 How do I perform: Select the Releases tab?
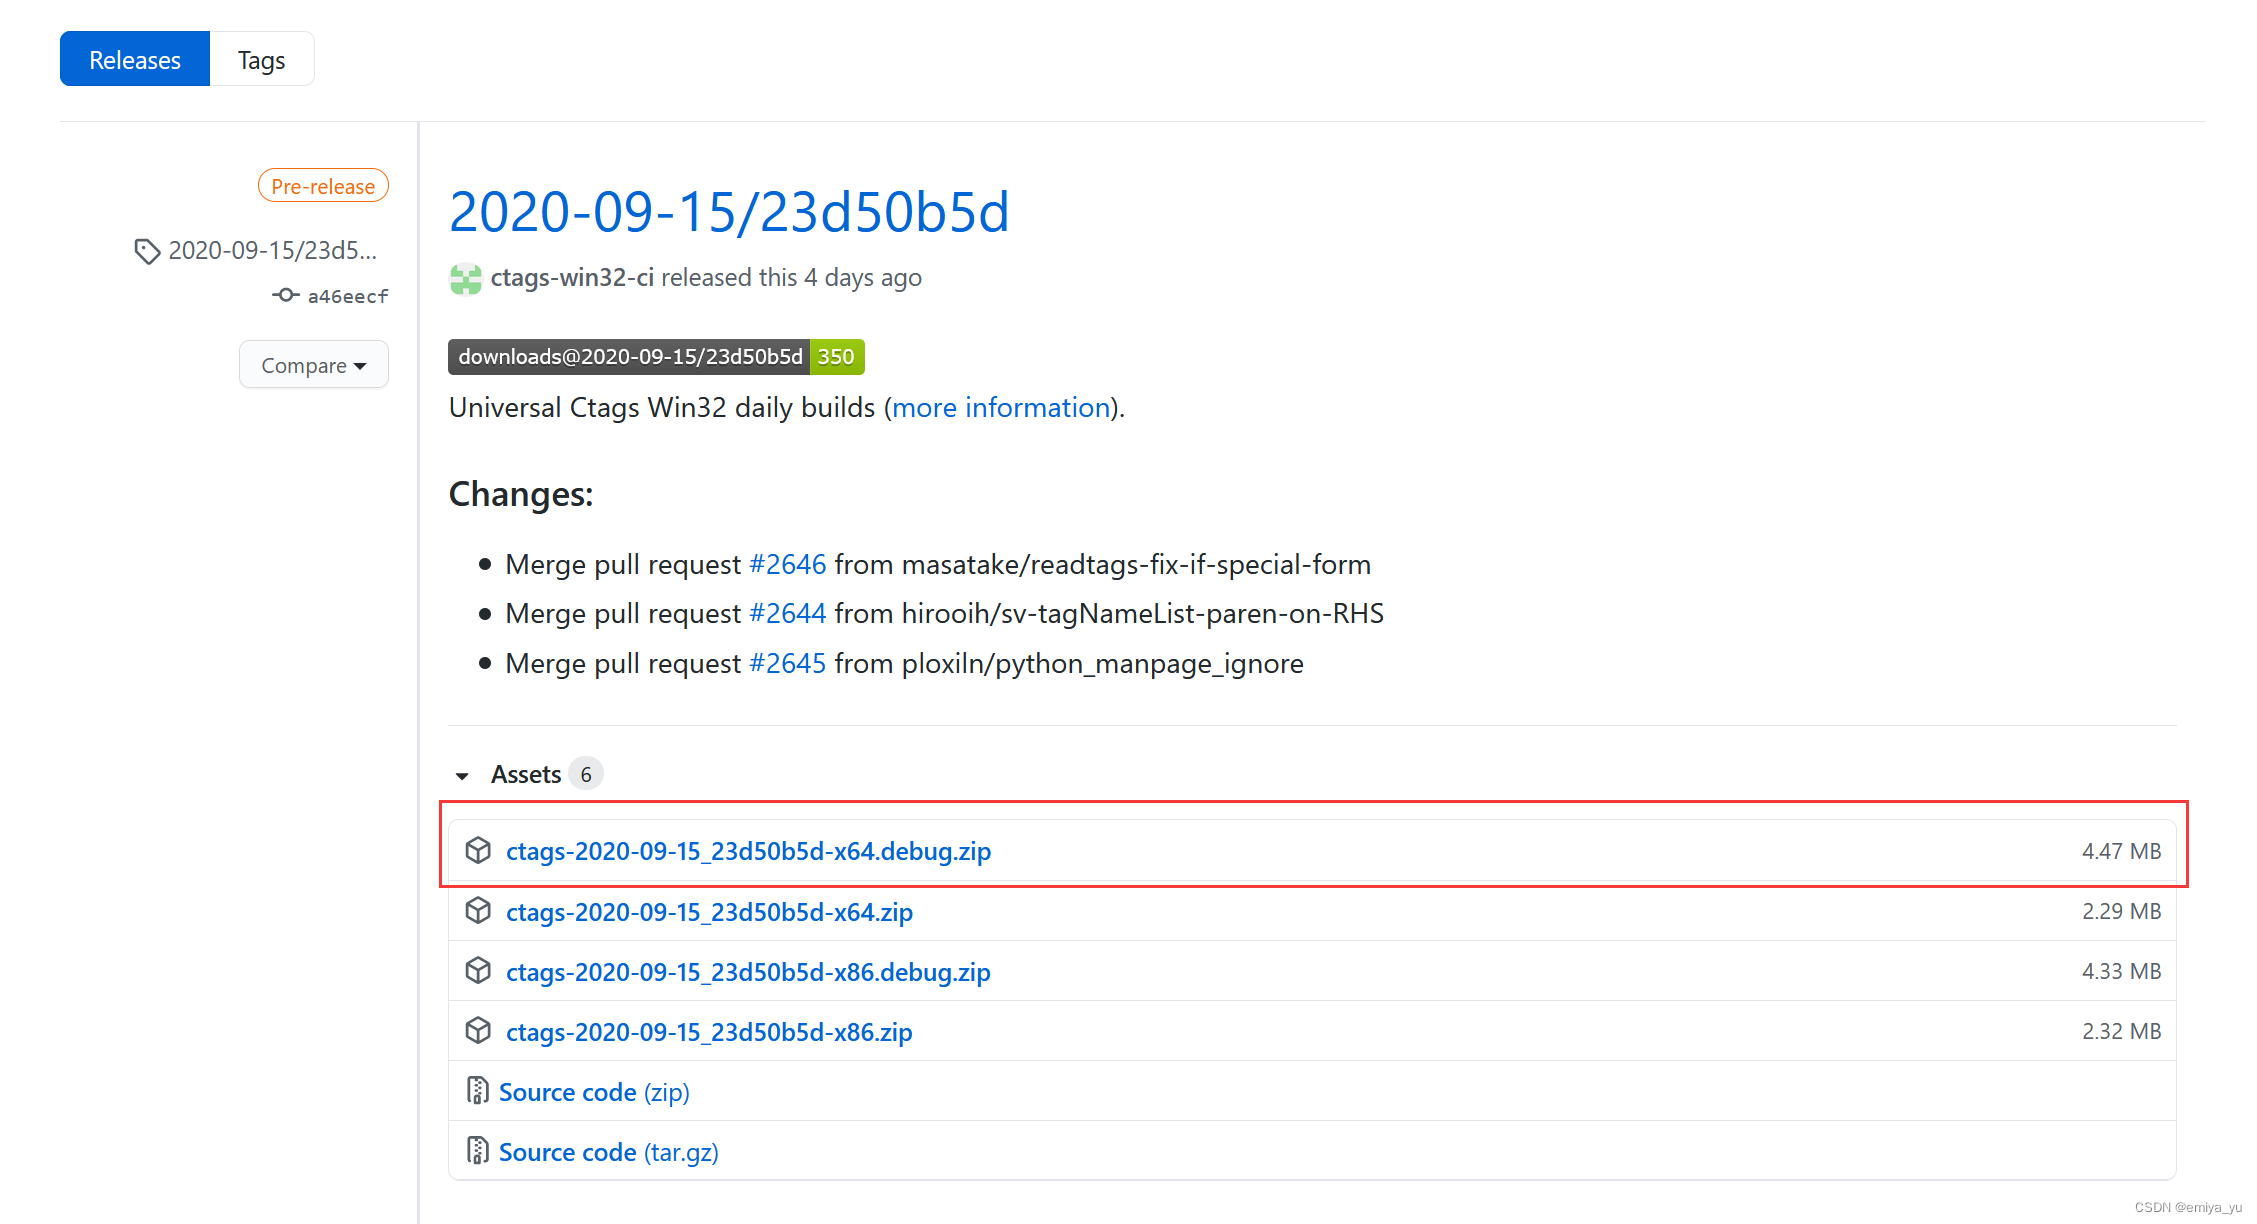pyautogui.click(x=135, y=60)
